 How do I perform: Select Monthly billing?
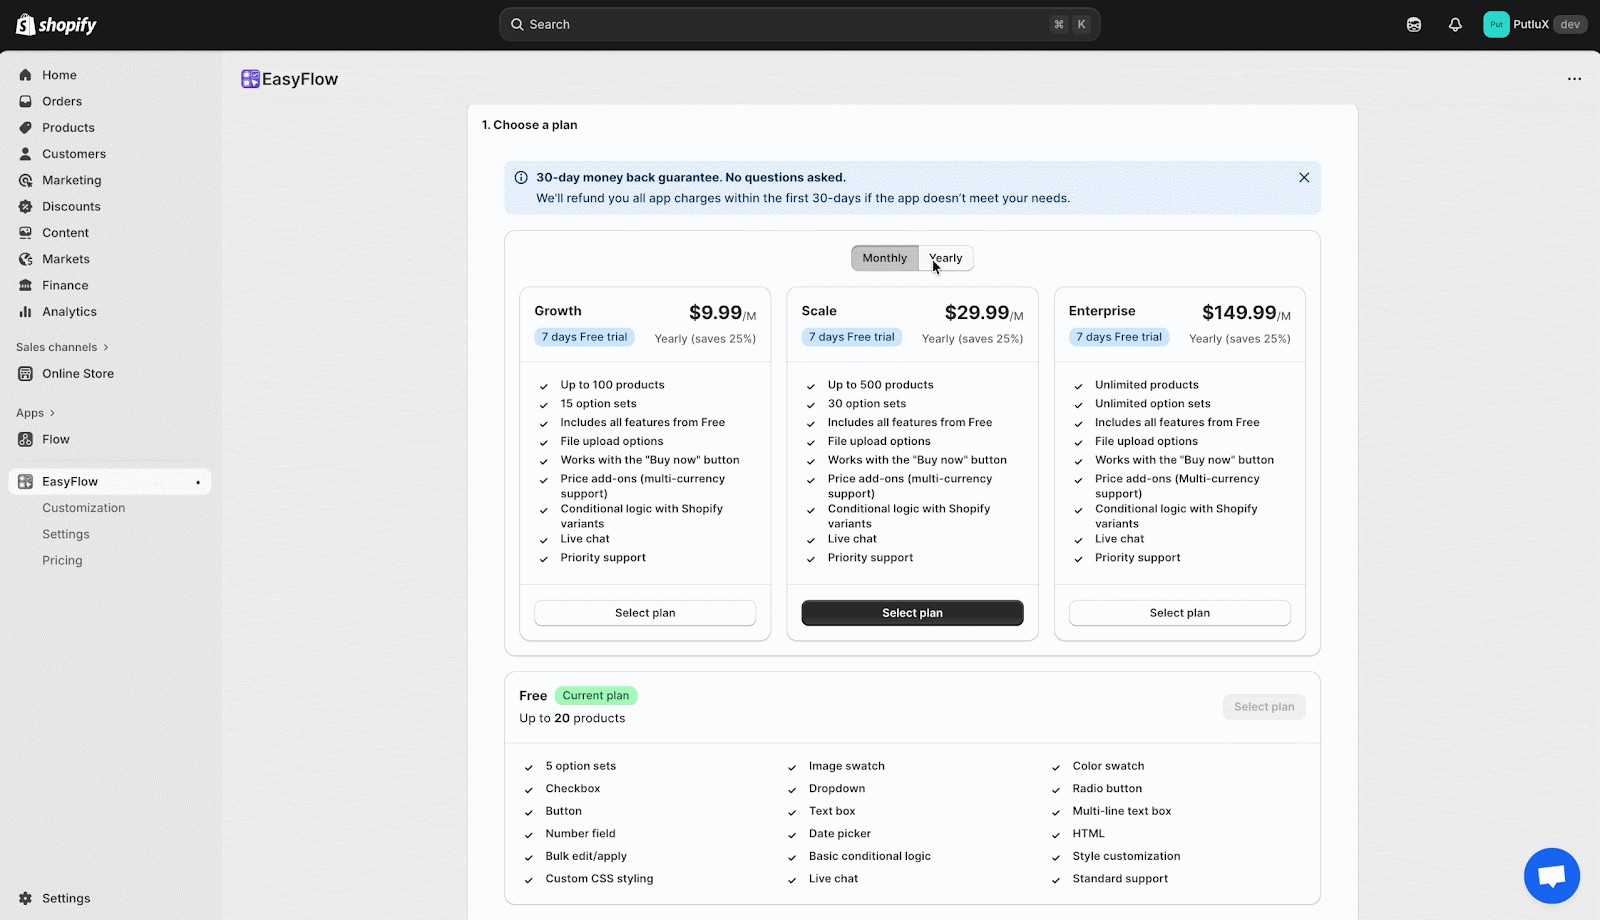884,257
